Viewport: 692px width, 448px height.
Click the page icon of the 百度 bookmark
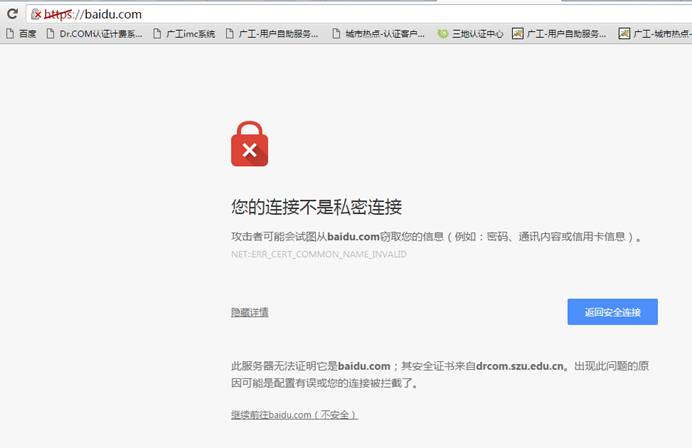click(x=10, y=34)
